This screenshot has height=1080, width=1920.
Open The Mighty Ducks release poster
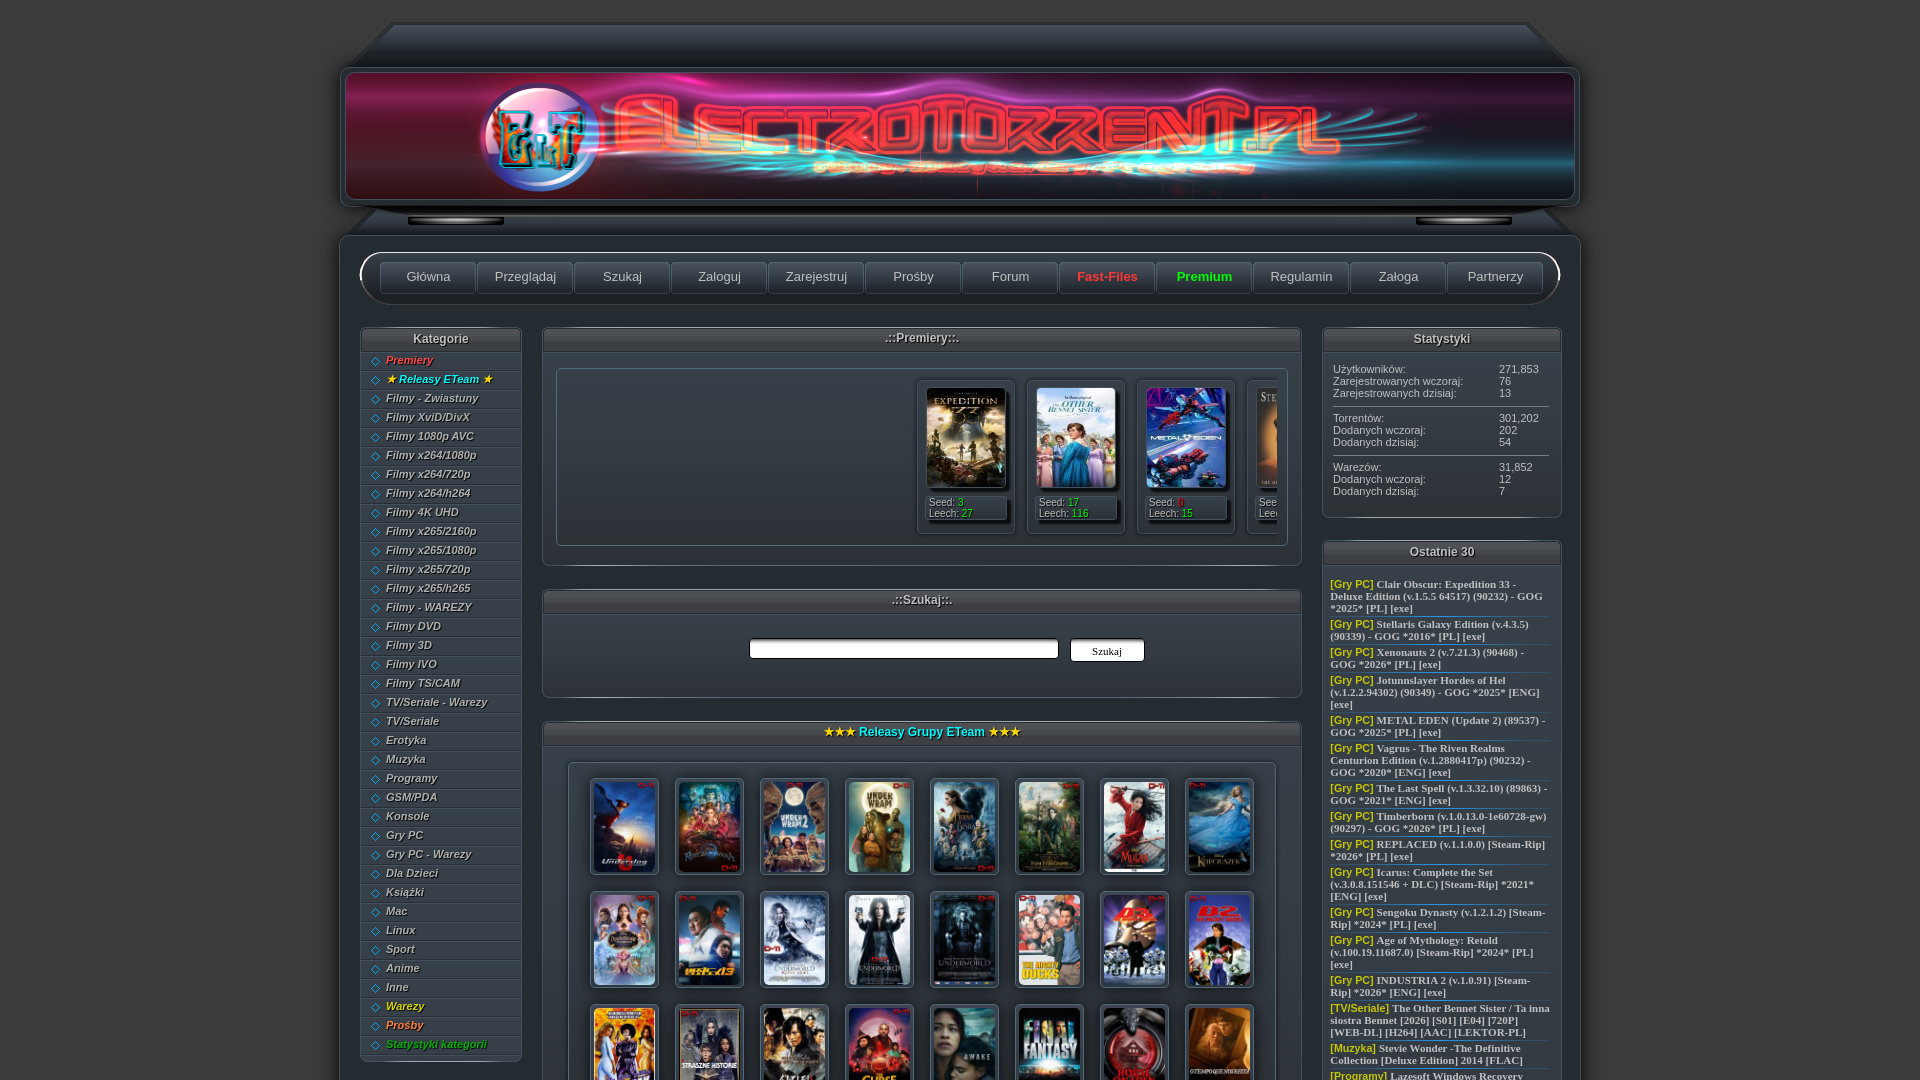coord(1049,940)
